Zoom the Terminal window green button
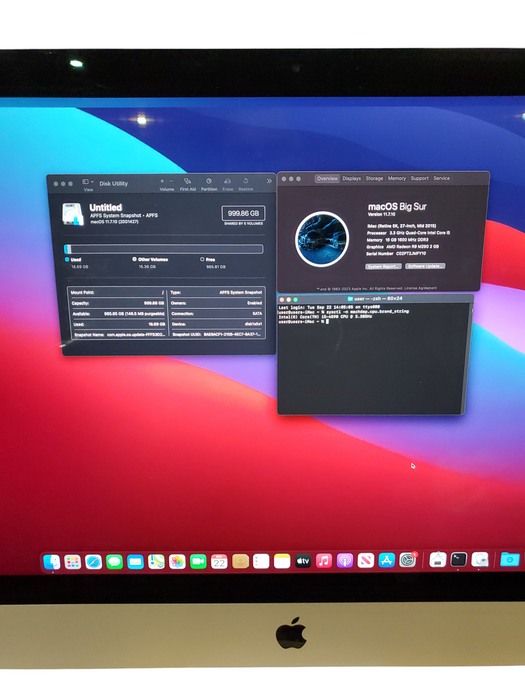 (295, 300)
